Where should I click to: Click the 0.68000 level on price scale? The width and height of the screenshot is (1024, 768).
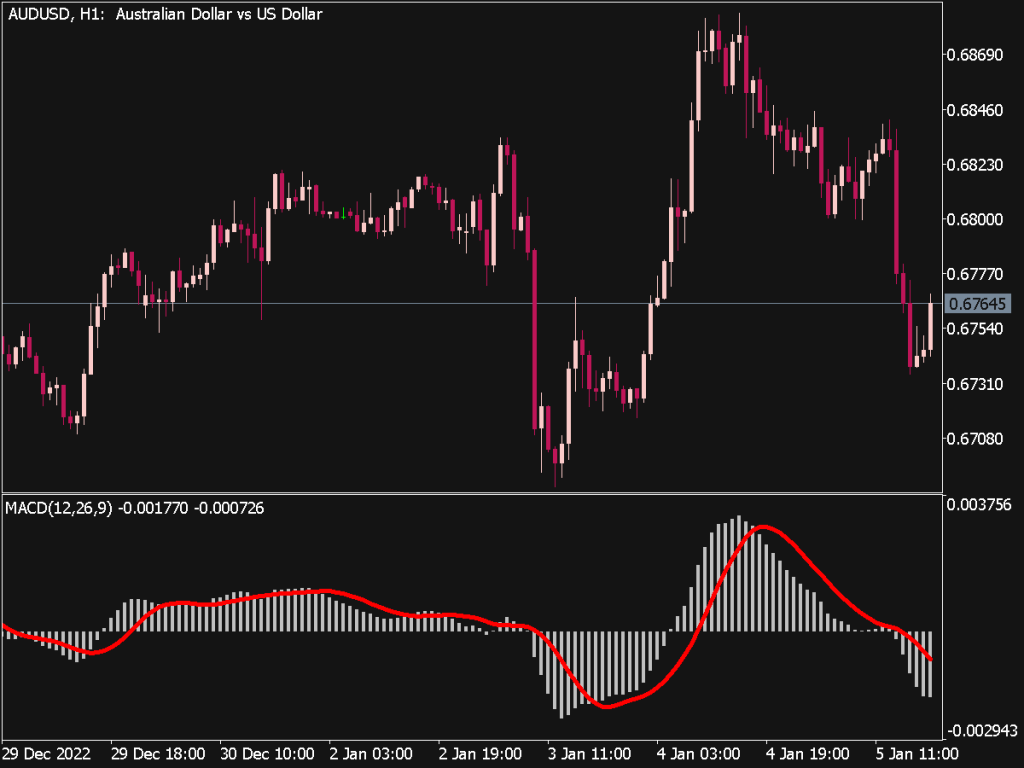point(973,219)
